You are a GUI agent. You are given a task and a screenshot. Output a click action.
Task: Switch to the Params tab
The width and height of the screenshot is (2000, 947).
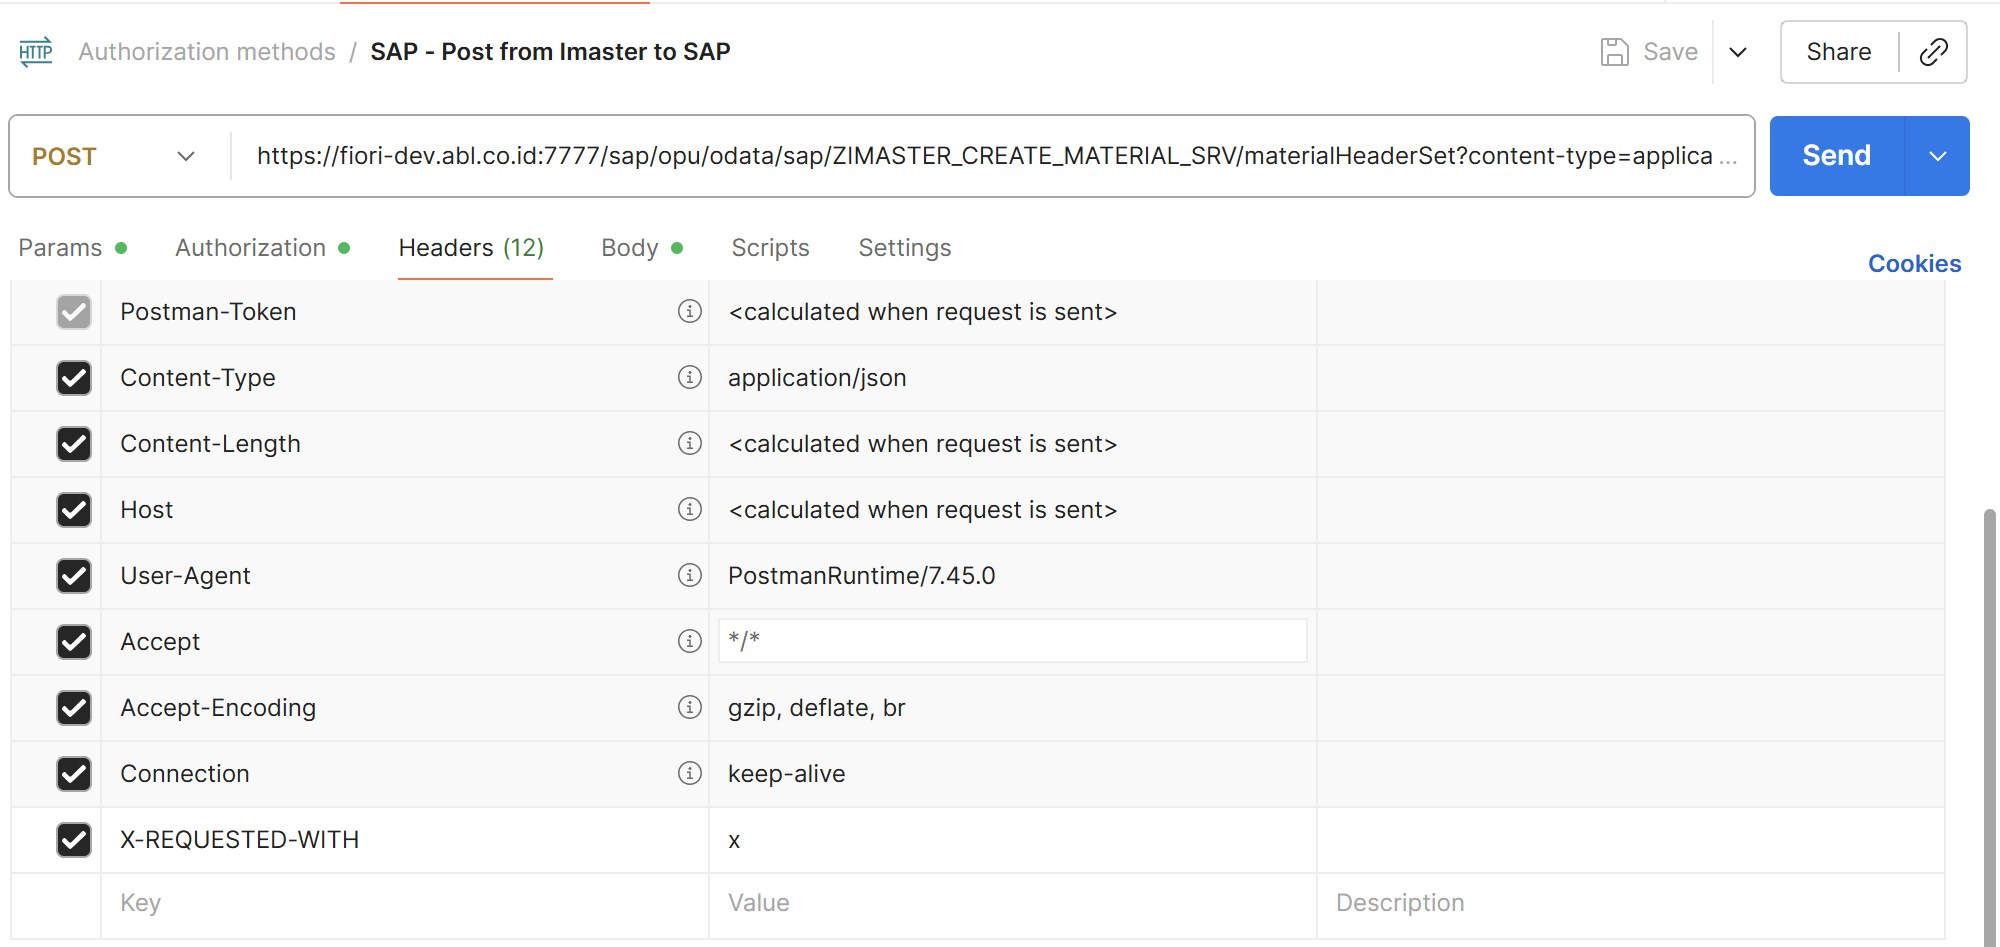pos(72,248)
